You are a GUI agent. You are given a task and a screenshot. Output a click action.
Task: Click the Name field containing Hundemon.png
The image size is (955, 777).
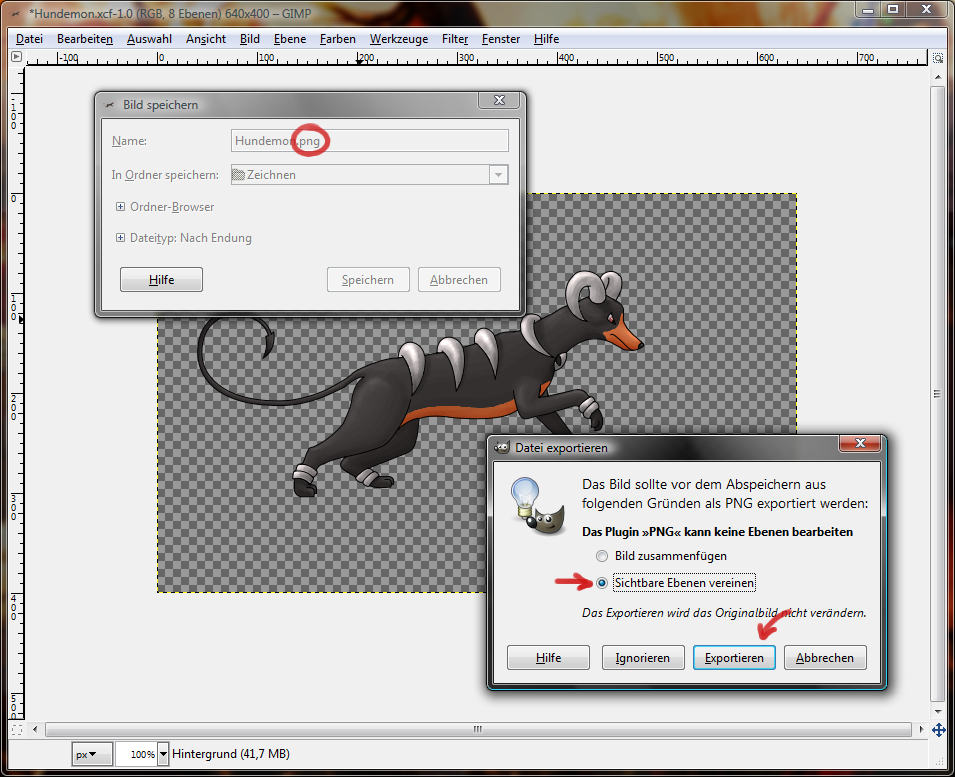370,141
